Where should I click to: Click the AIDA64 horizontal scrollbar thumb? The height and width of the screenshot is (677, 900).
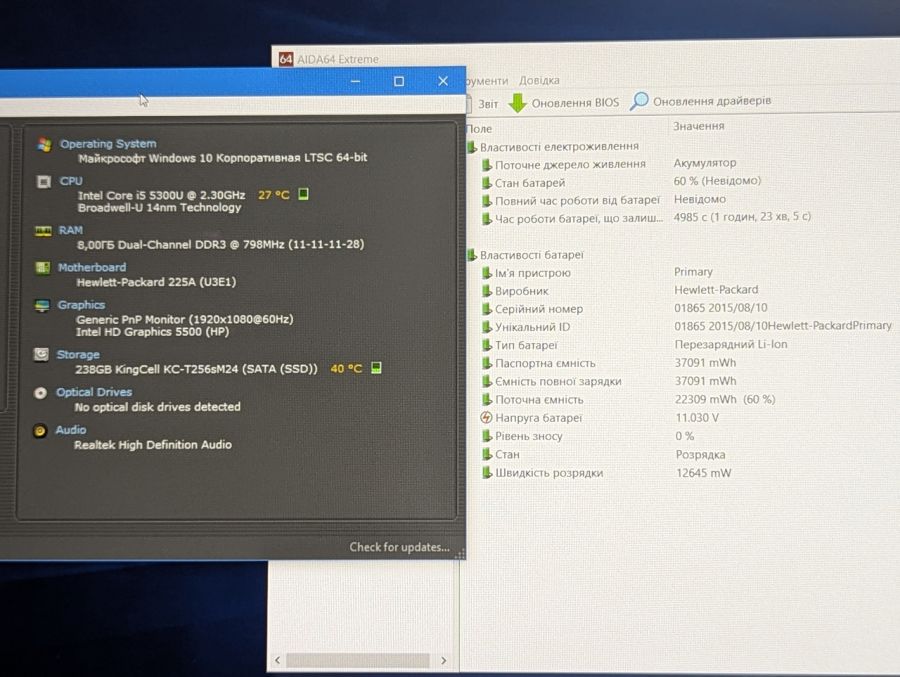point(358,660)
